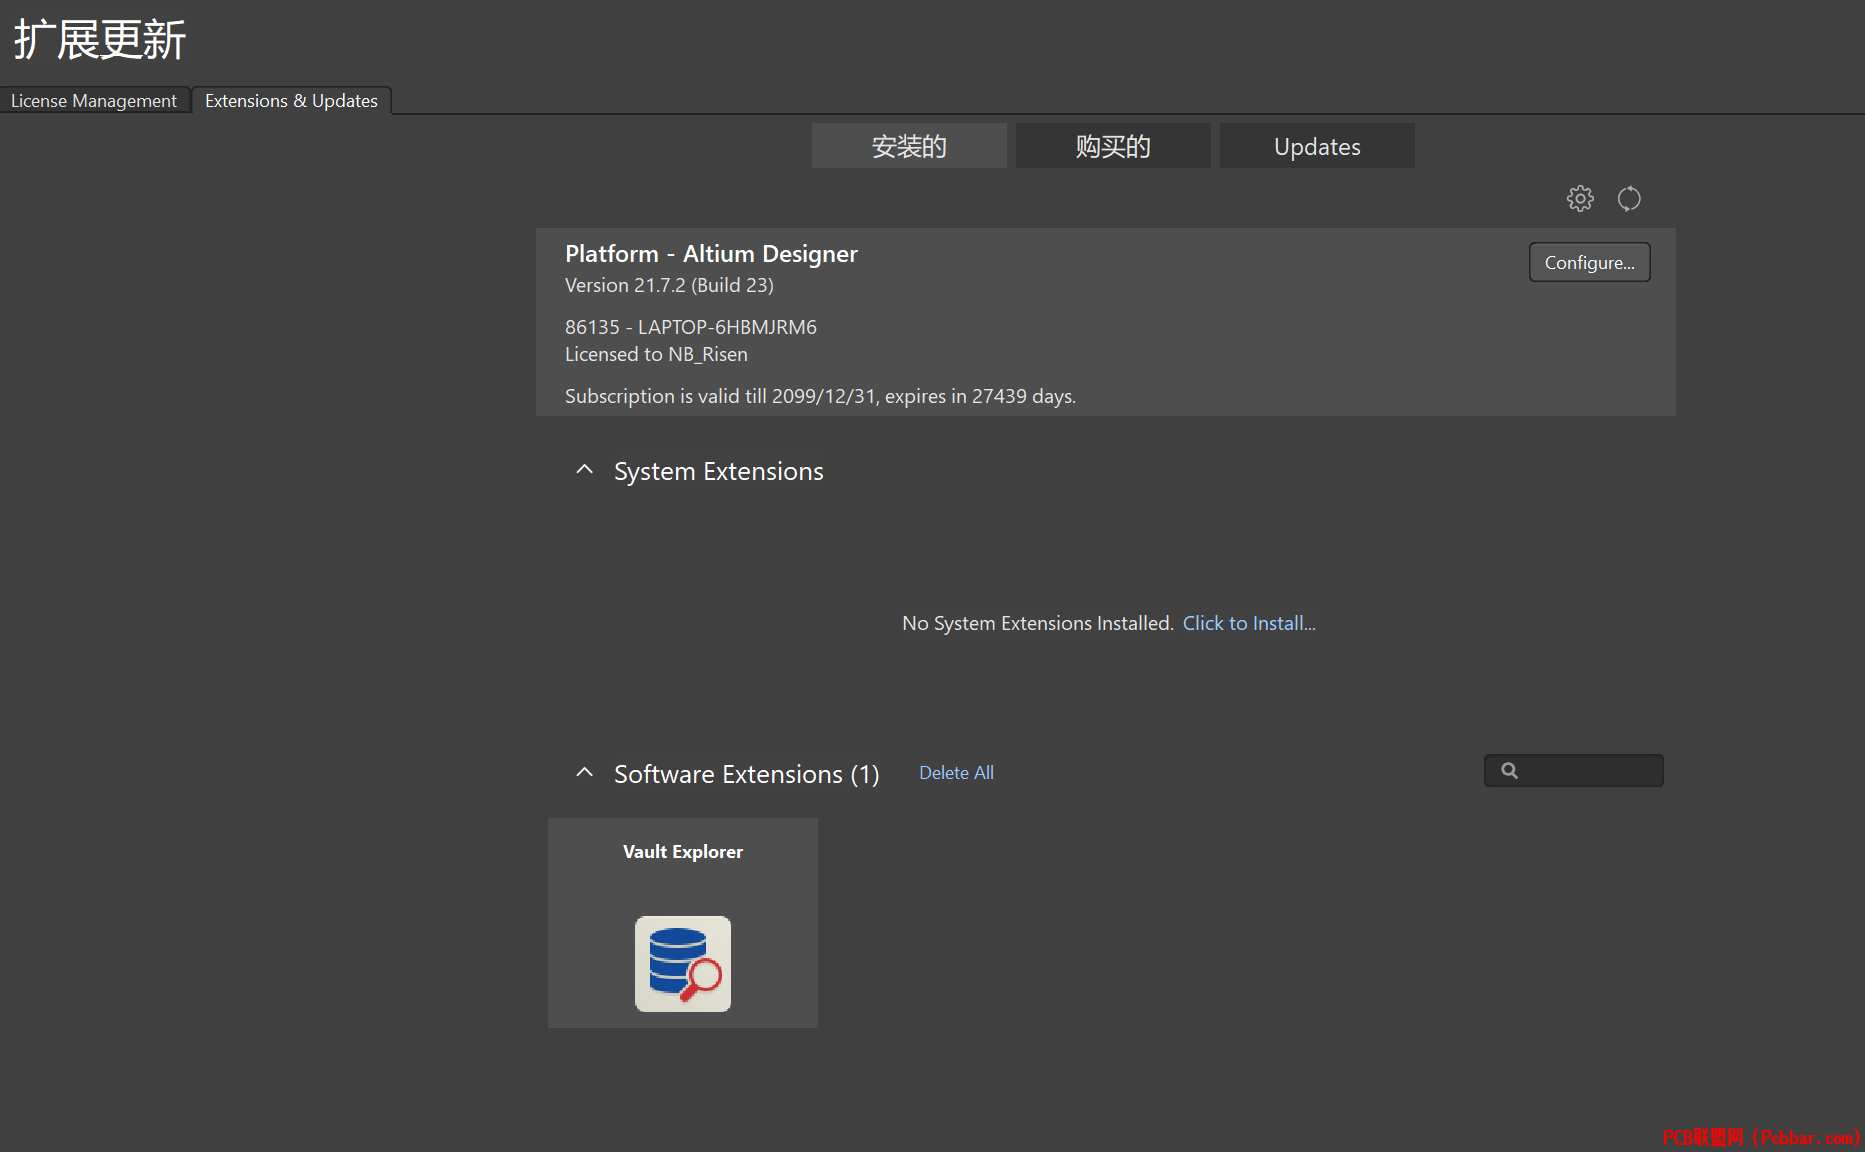
Task: Click the Subscription is valid till text
Action: pos(820,396)
